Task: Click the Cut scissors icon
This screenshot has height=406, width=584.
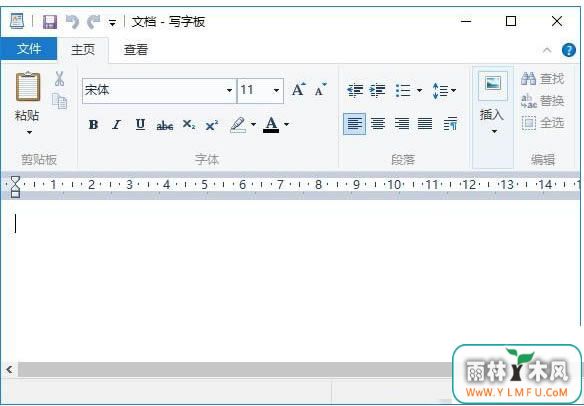Action: tap(59, 79)
